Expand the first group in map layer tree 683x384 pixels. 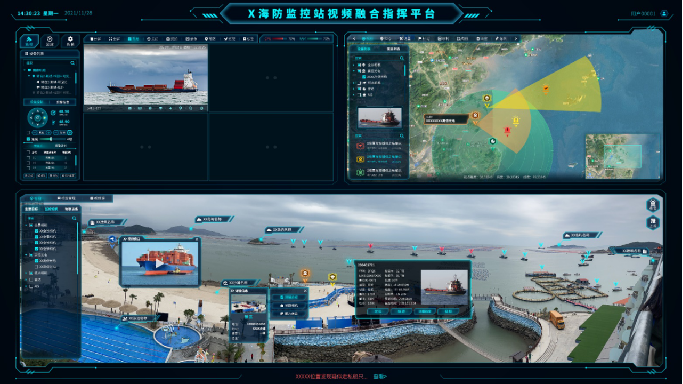point(354,64)
